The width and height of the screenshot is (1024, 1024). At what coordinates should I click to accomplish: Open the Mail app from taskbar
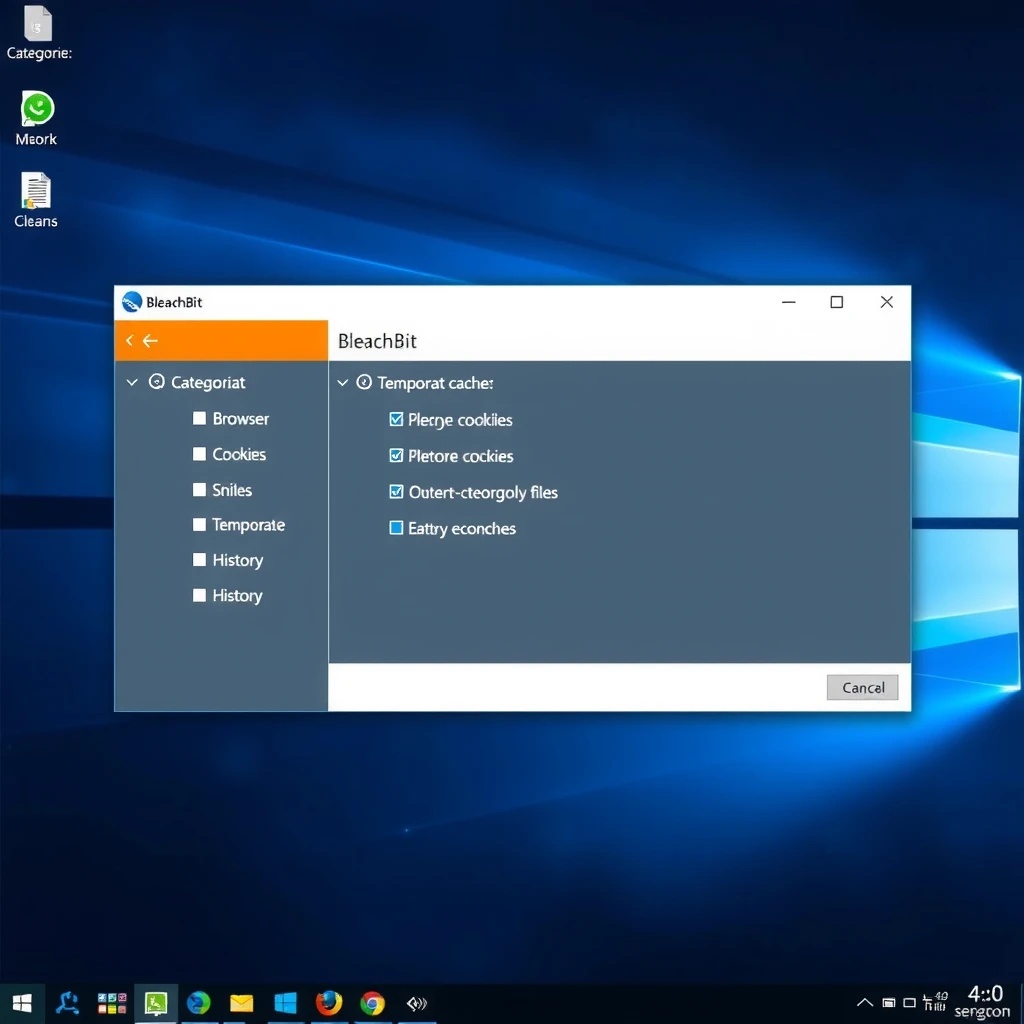click(x=242, y=1003)
